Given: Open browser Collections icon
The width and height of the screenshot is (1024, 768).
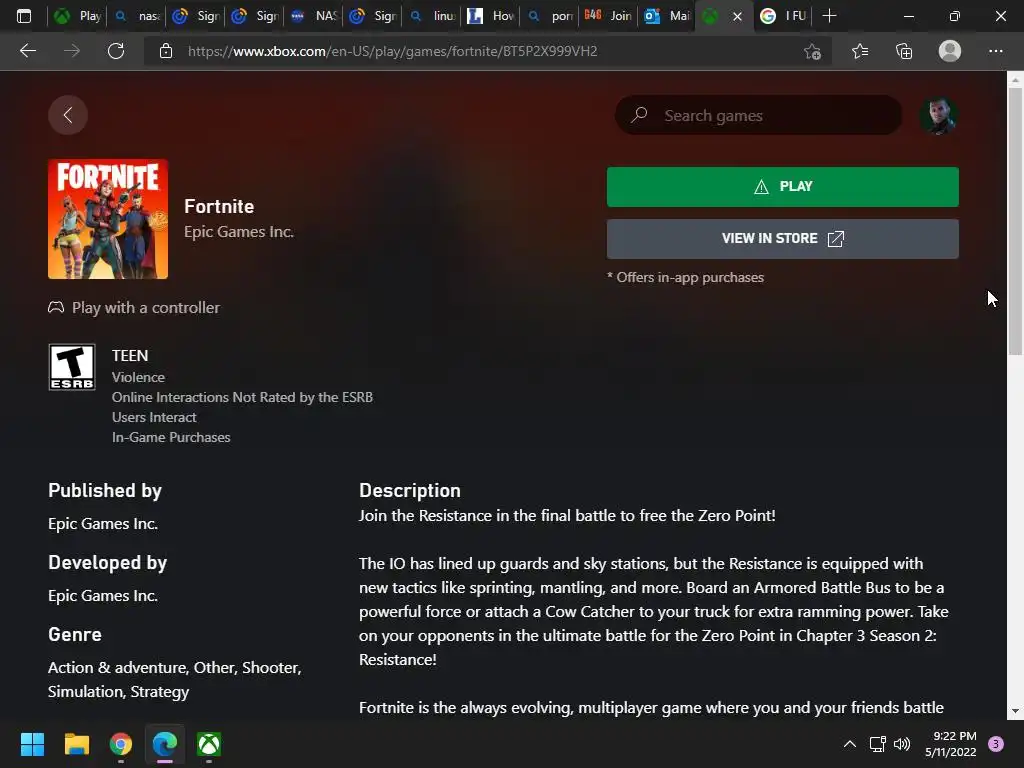Looking at the screenshot, I should [x=904, y=51].
